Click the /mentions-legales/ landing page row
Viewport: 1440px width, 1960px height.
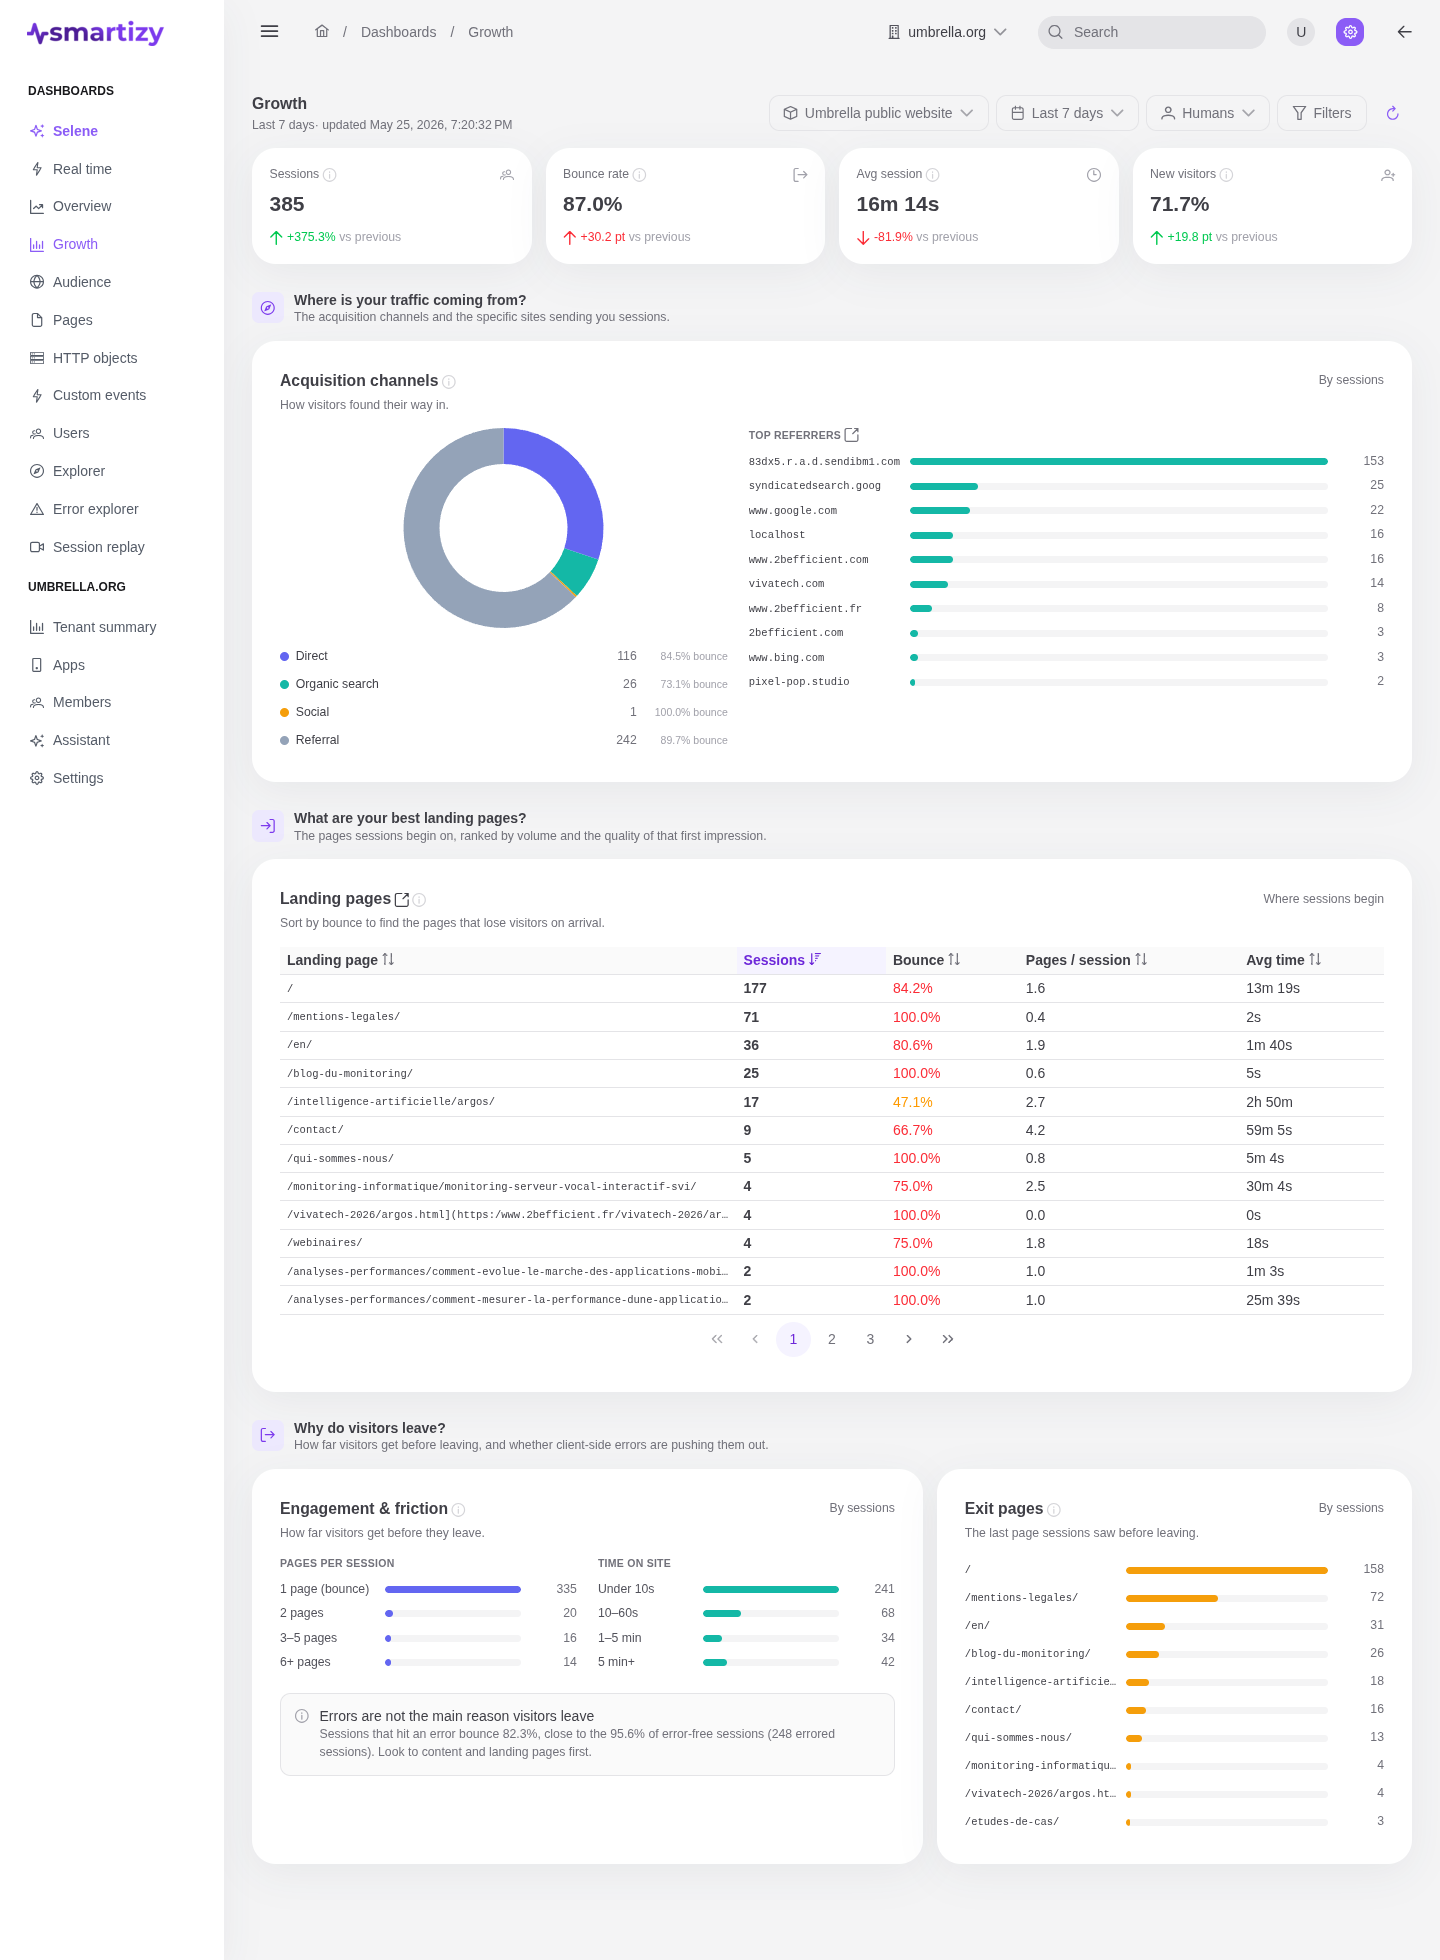coord(832,1017)
